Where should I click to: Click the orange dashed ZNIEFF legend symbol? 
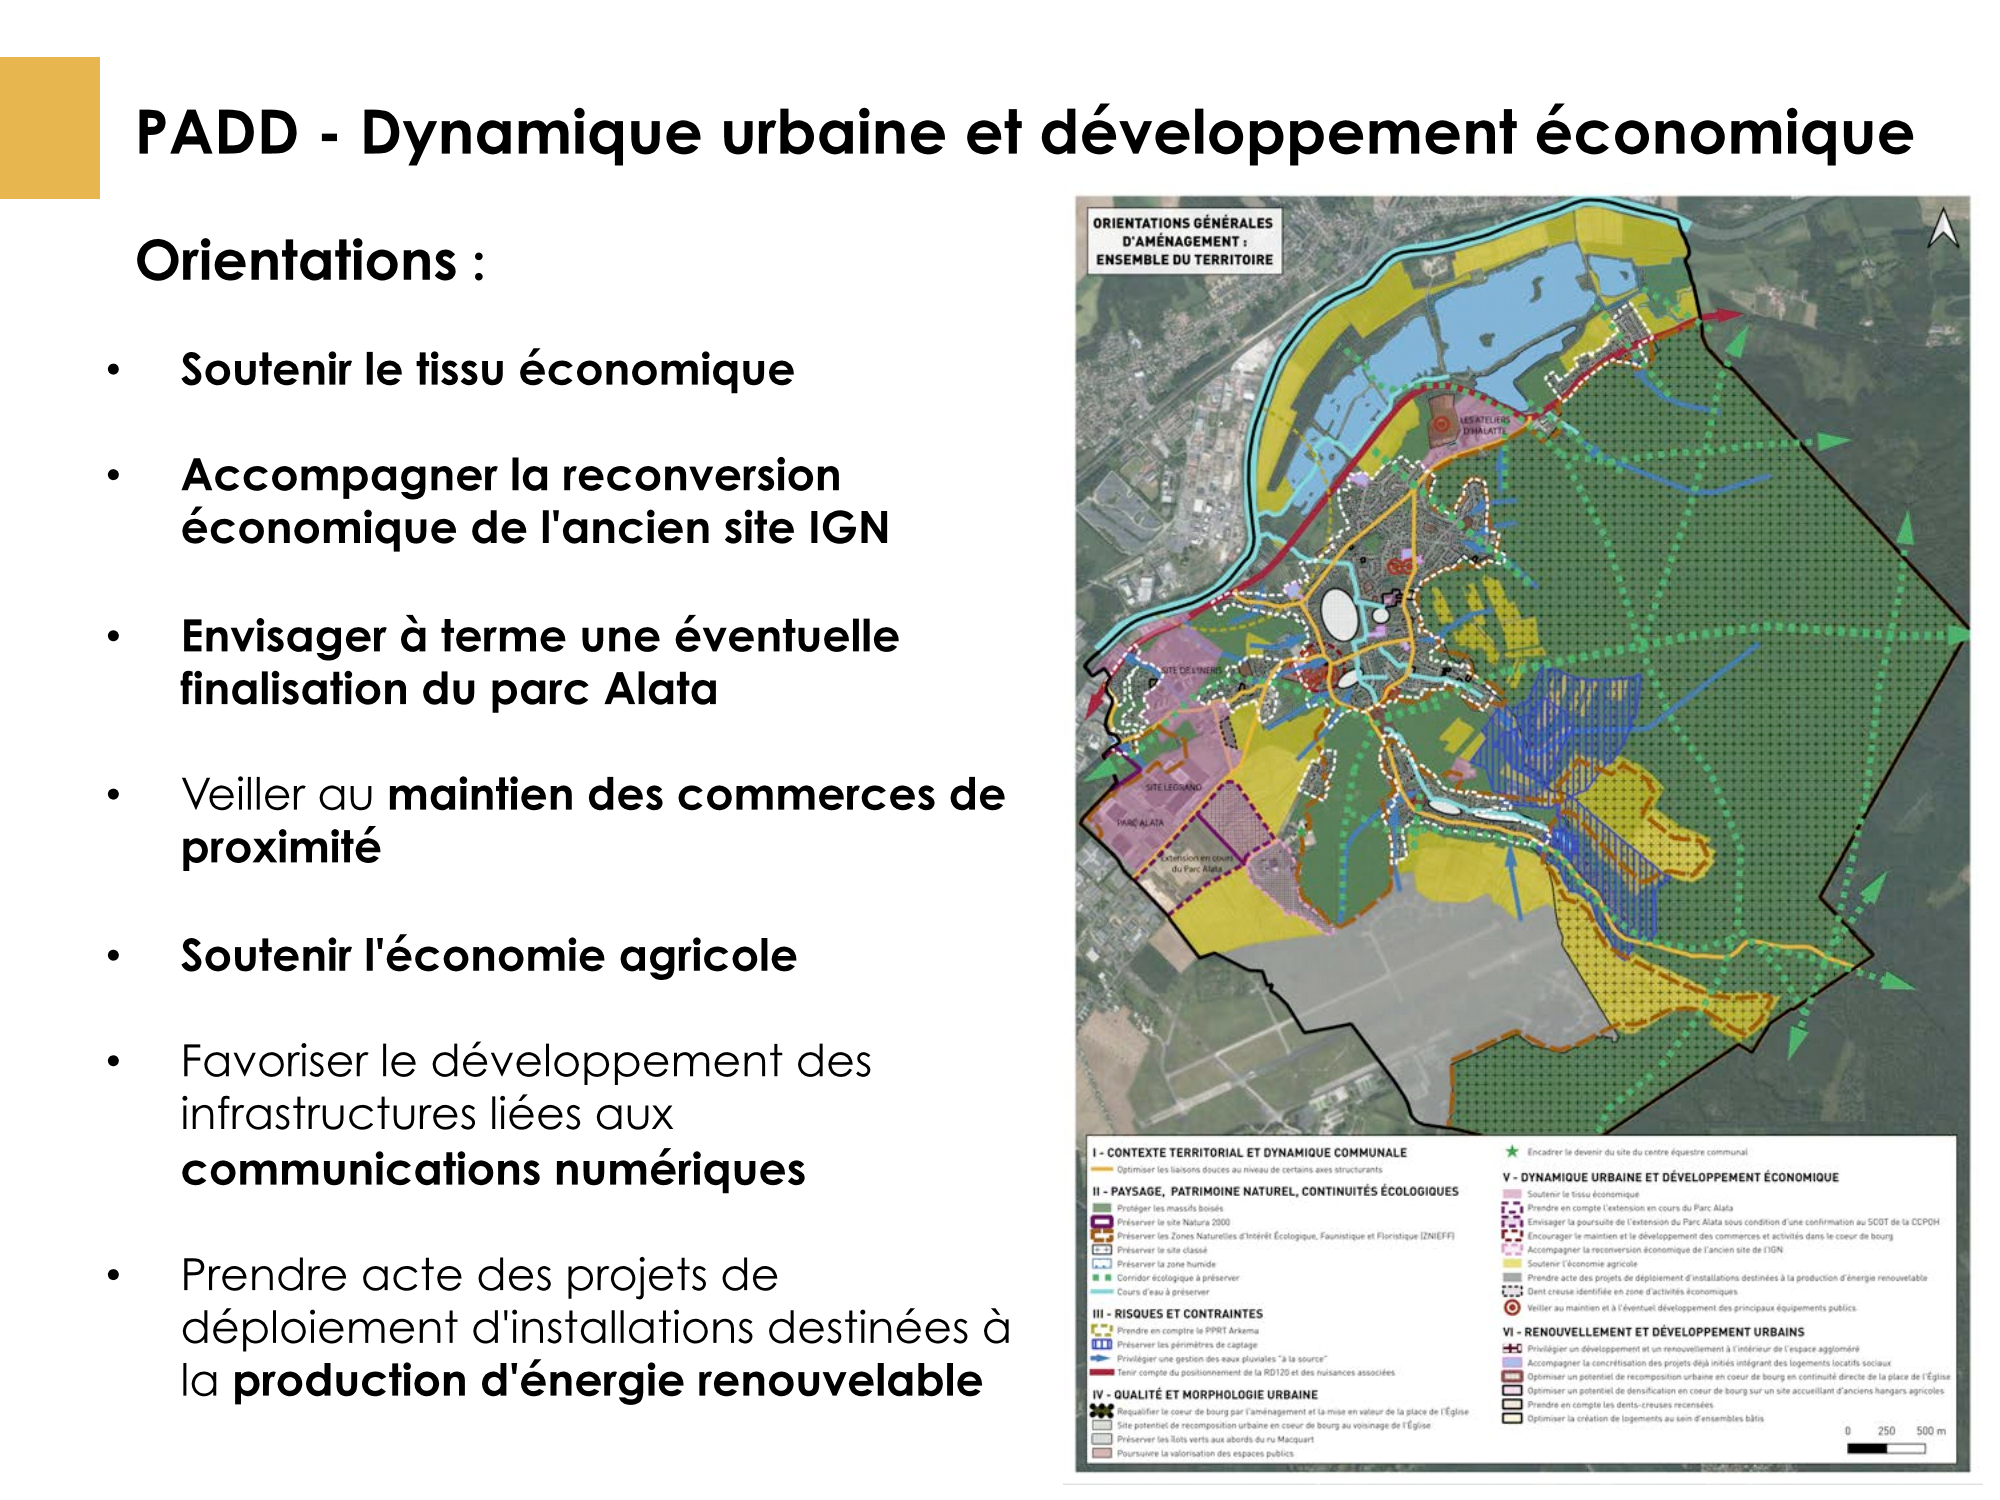(1102, 1236)
